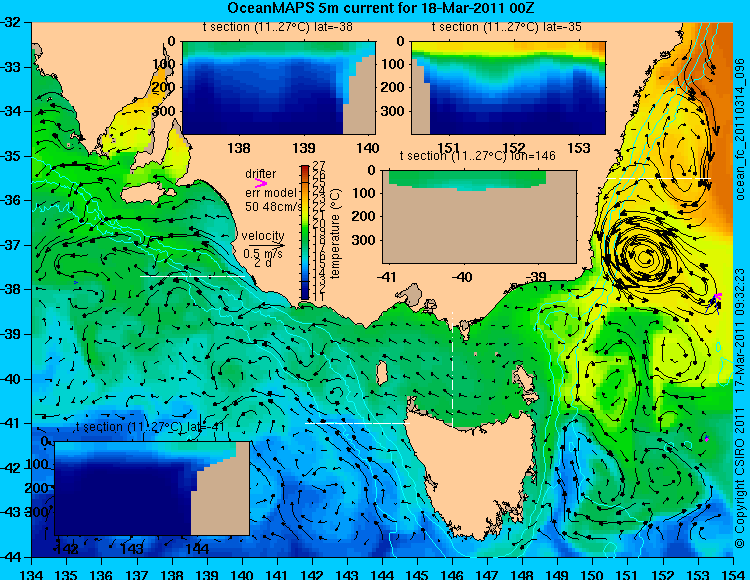Click the 'temperature (°C)' colorbar label
The height and width of the screenshot is (580, 750).
click(x=336, y=233)
